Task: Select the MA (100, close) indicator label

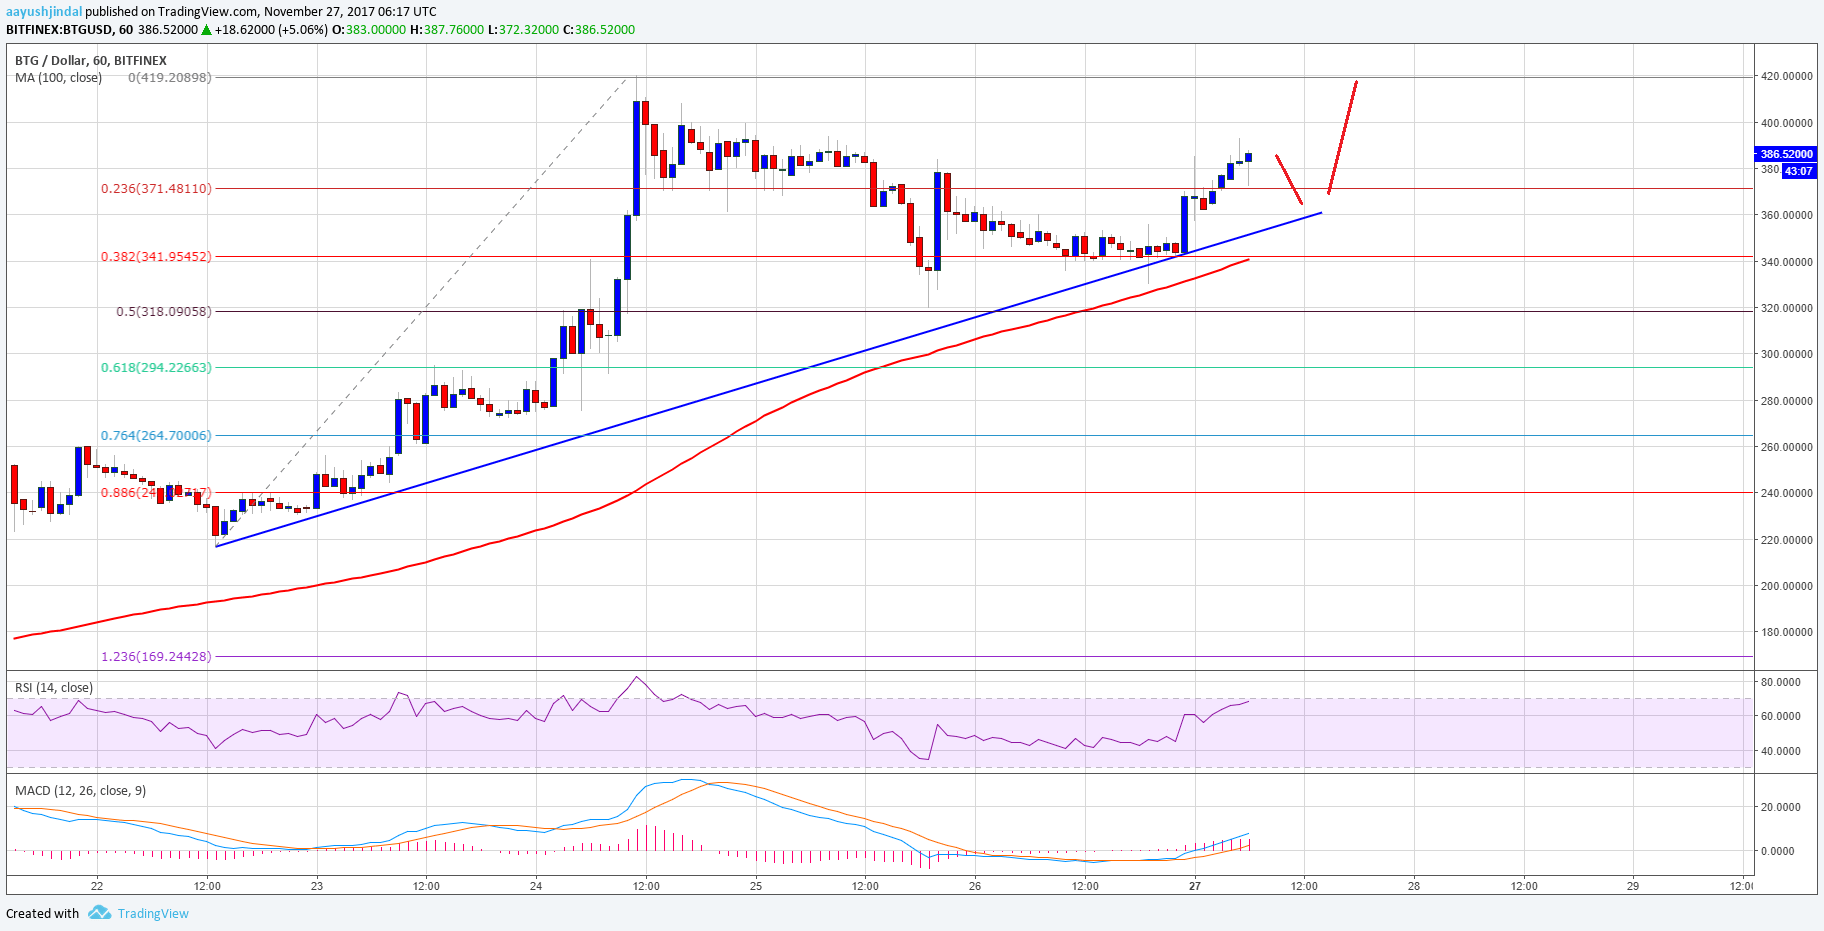Action: (58, 78)
